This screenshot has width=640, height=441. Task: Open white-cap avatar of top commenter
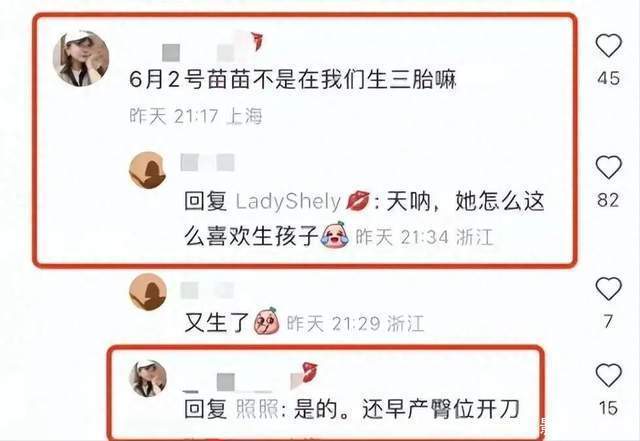click(x=81, y=58)
